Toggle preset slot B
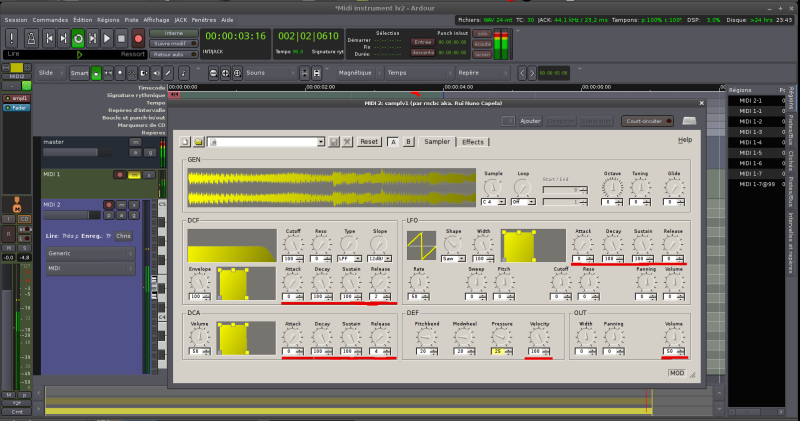The image size is (800, 421). pyautogui.click(x=408, y=142)
